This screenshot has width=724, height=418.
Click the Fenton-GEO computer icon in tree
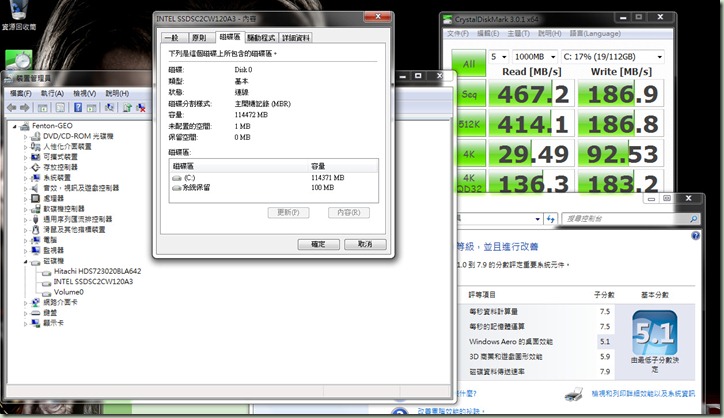[x=24, y=126]
